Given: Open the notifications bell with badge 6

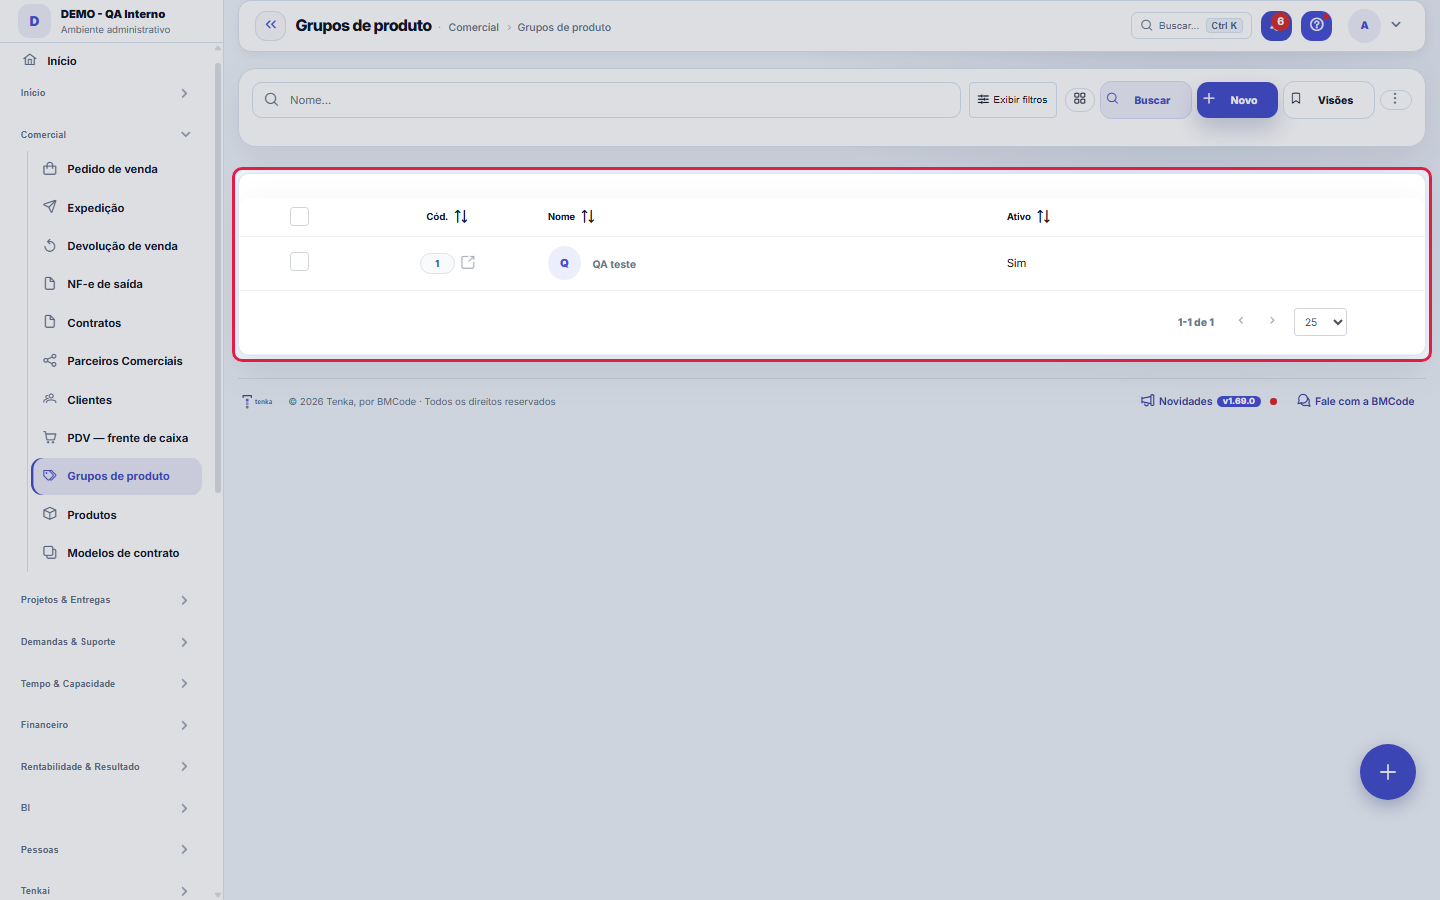Looking at the screenshot, I should (1276, 25).
